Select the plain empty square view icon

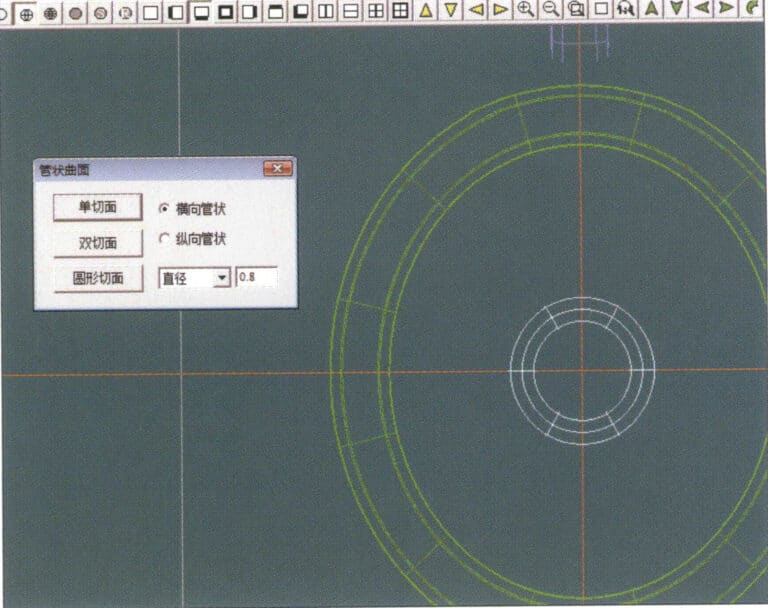point(150,12)
